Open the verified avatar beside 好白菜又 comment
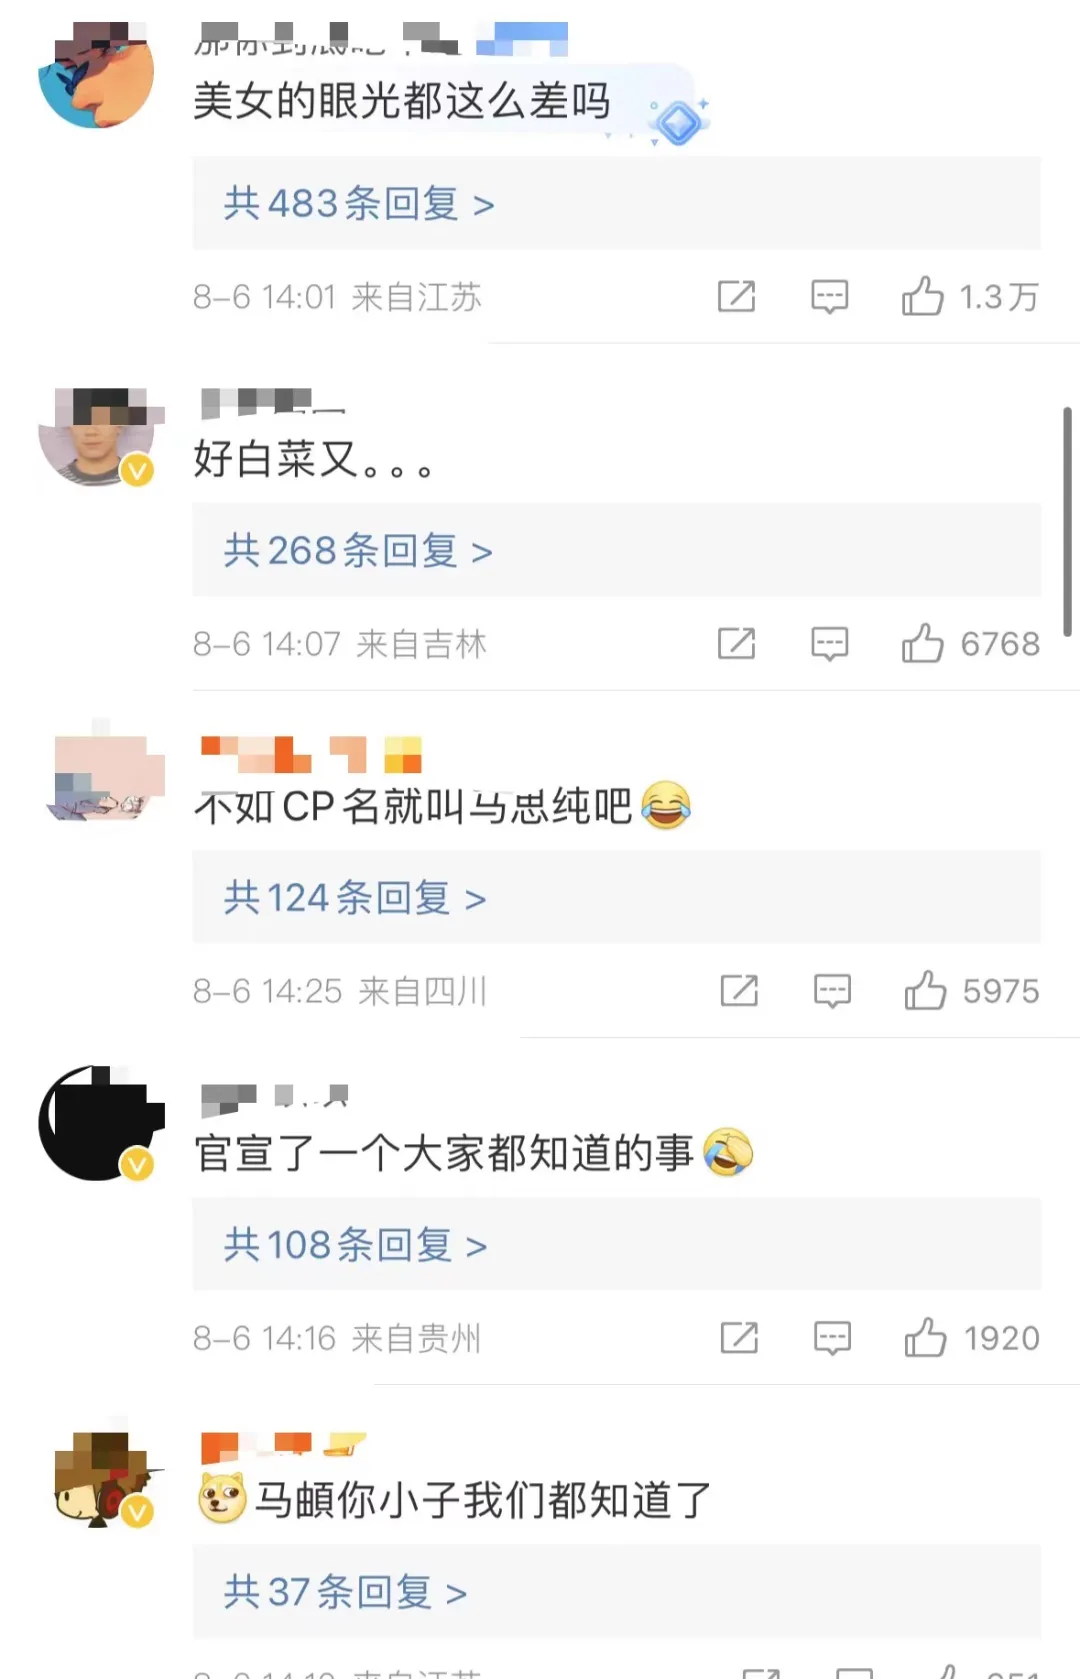The image size is (1080, 1679). [97, 437]
